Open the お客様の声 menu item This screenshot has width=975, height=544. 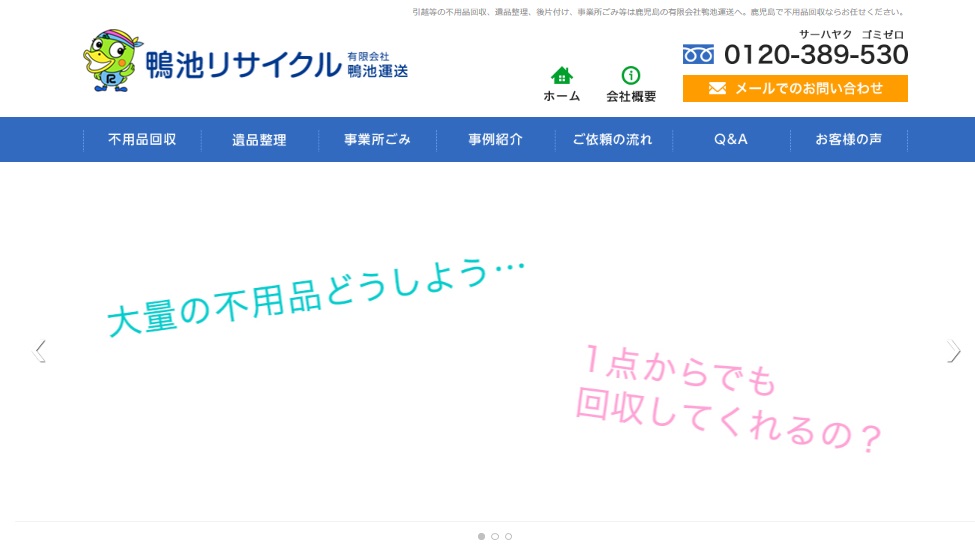[x=848, y=140]
